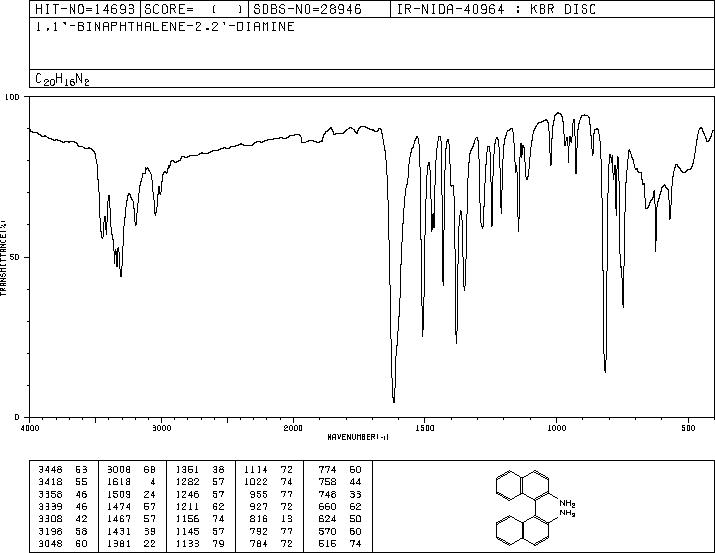
Task: Select peak table entry 1361
Action: pos(200,470)
